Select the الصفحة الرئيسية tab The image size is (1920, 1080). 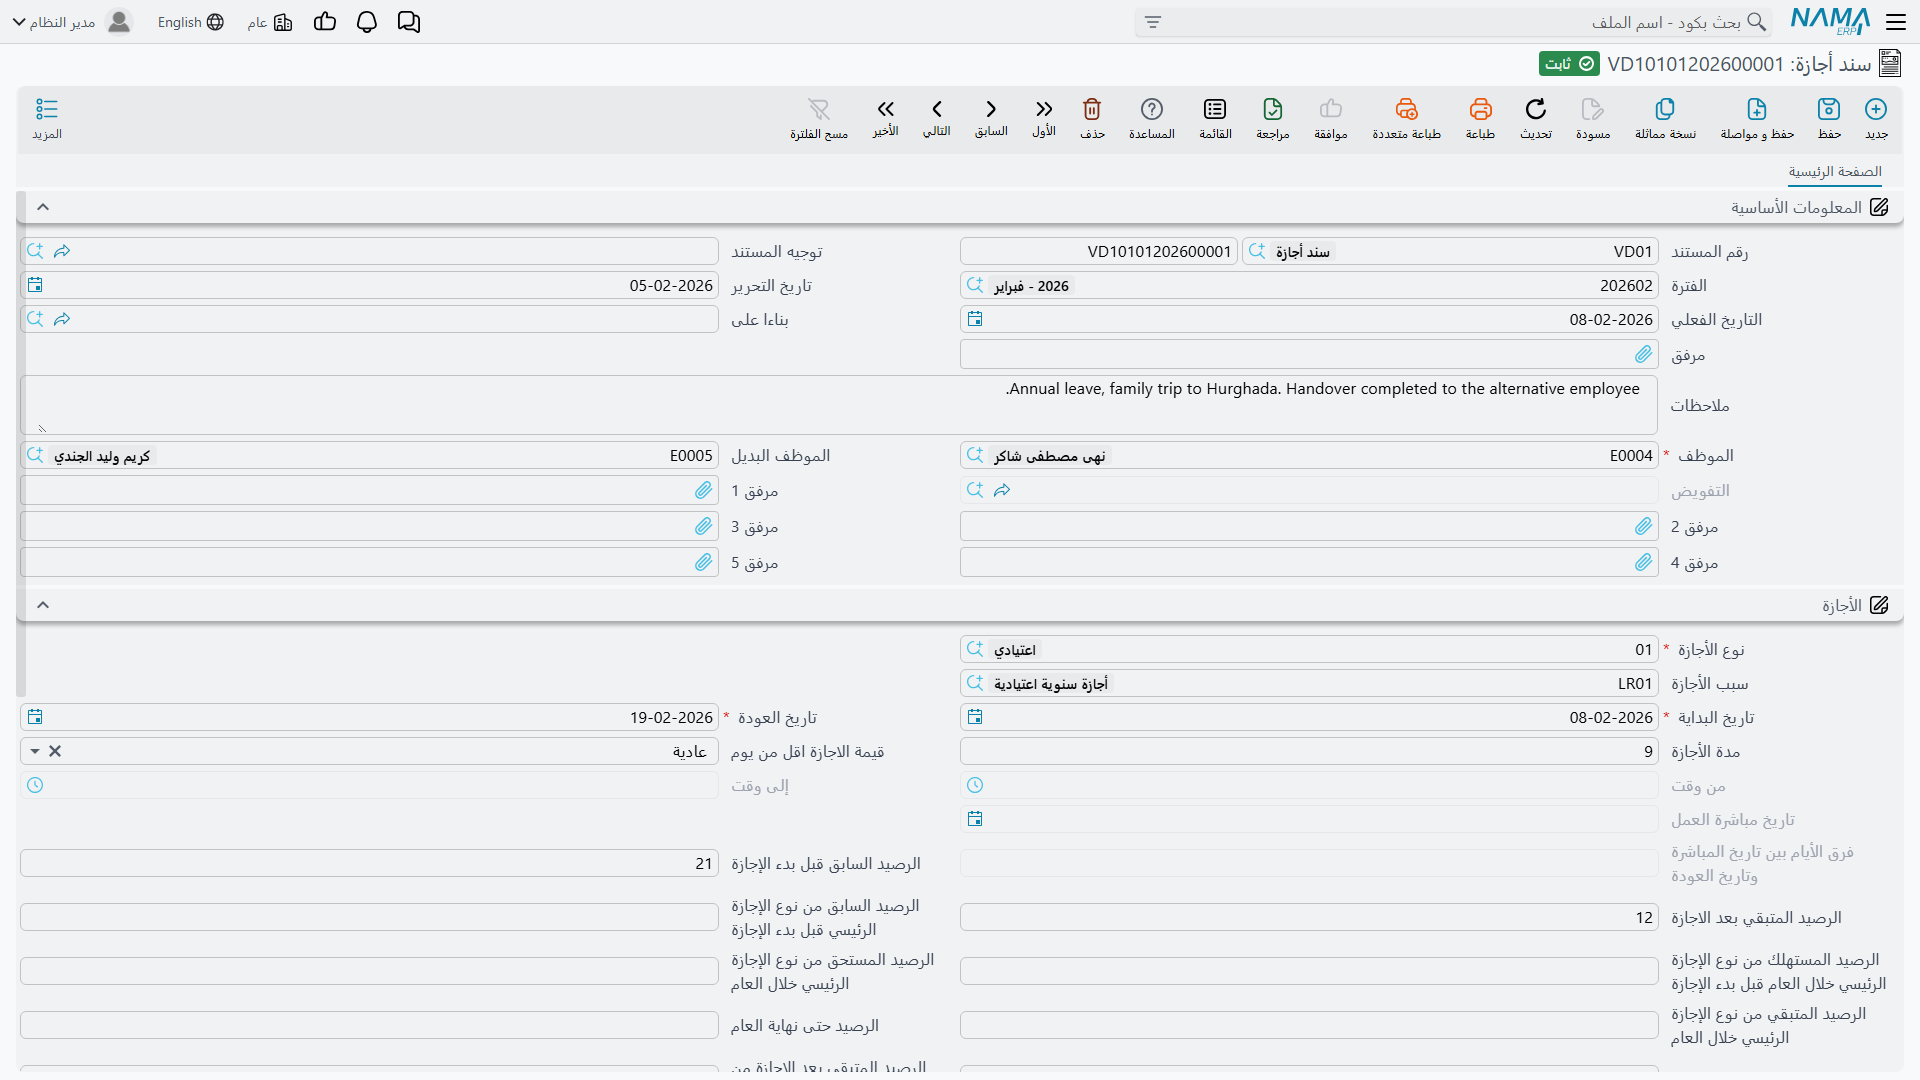[x=1835, y=172]
